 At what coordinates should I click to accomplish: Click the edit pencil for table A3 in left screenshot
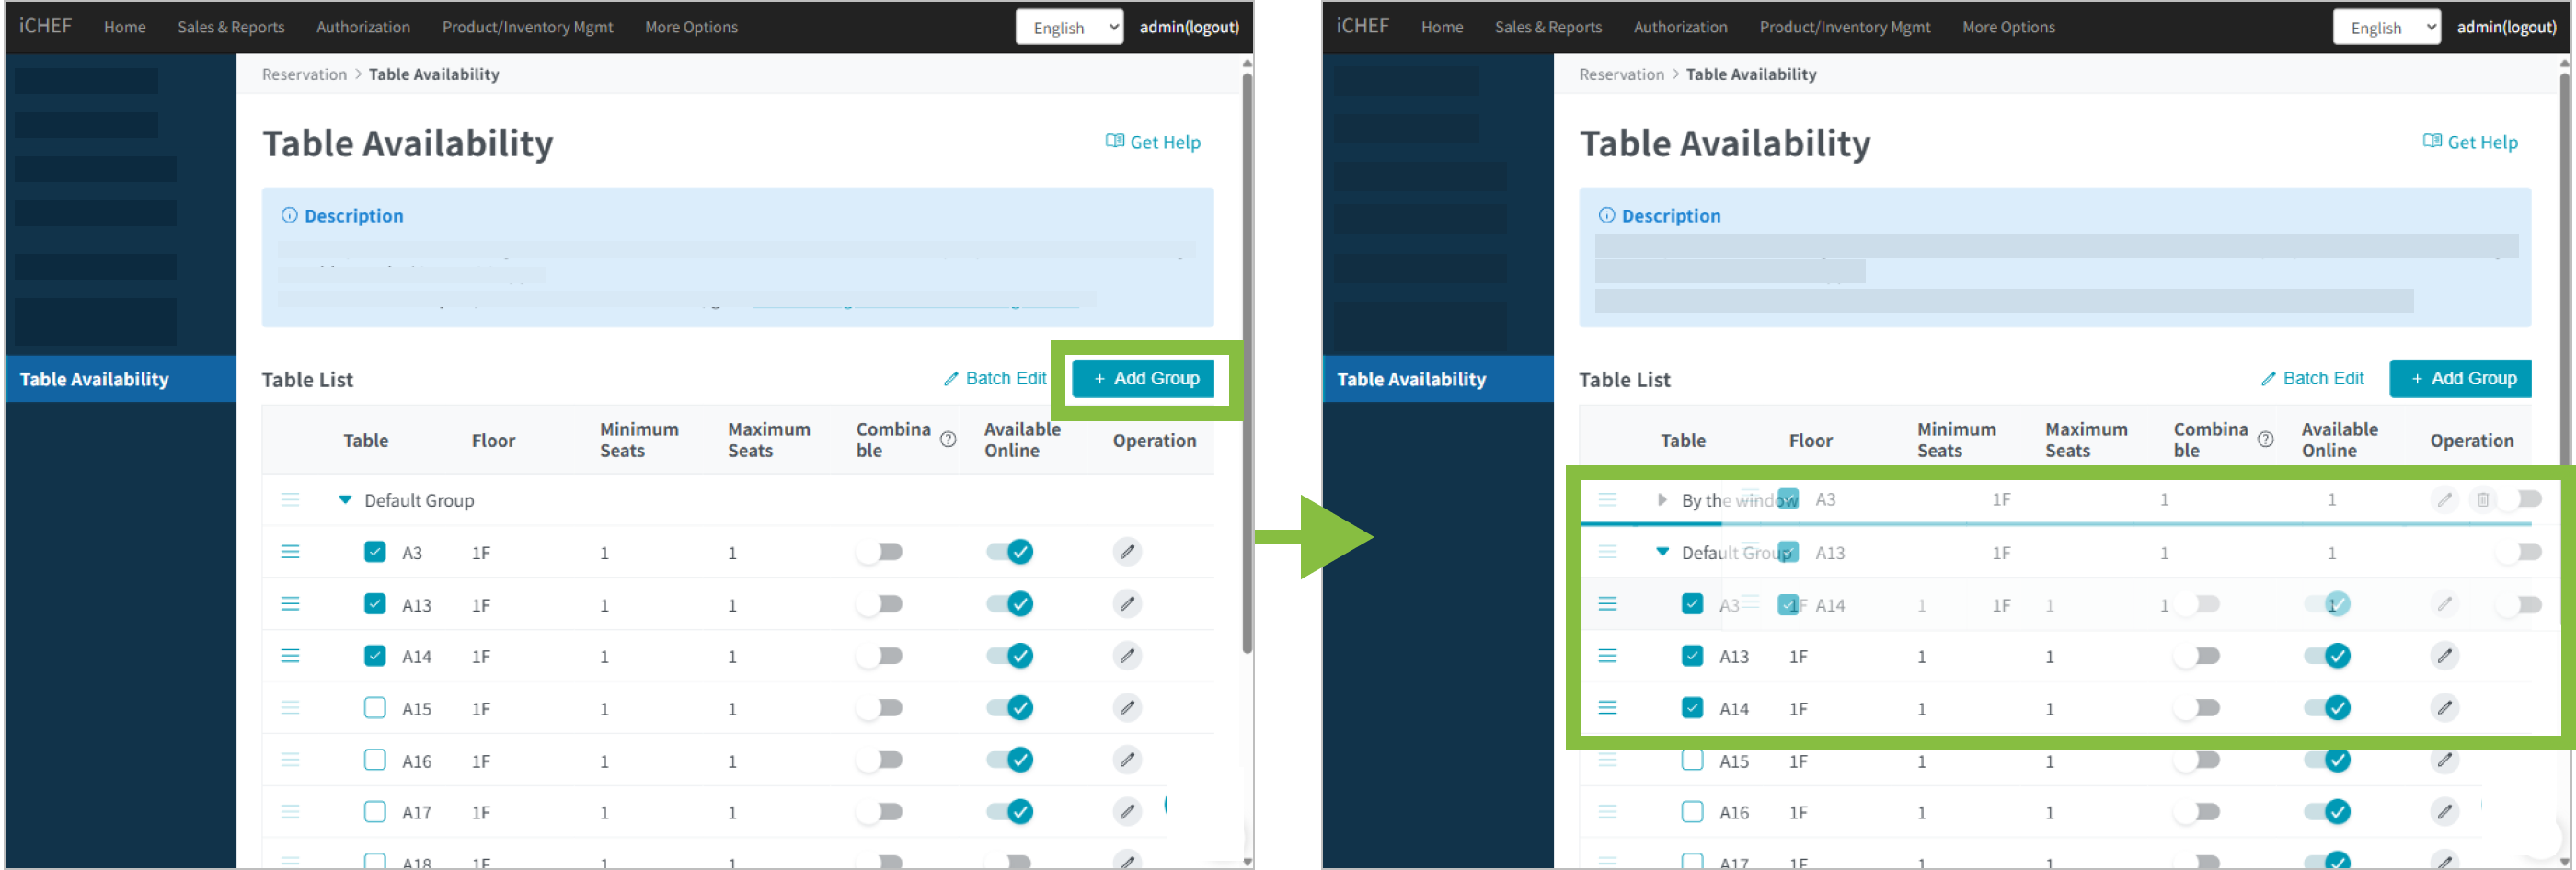pos(1127,552)
